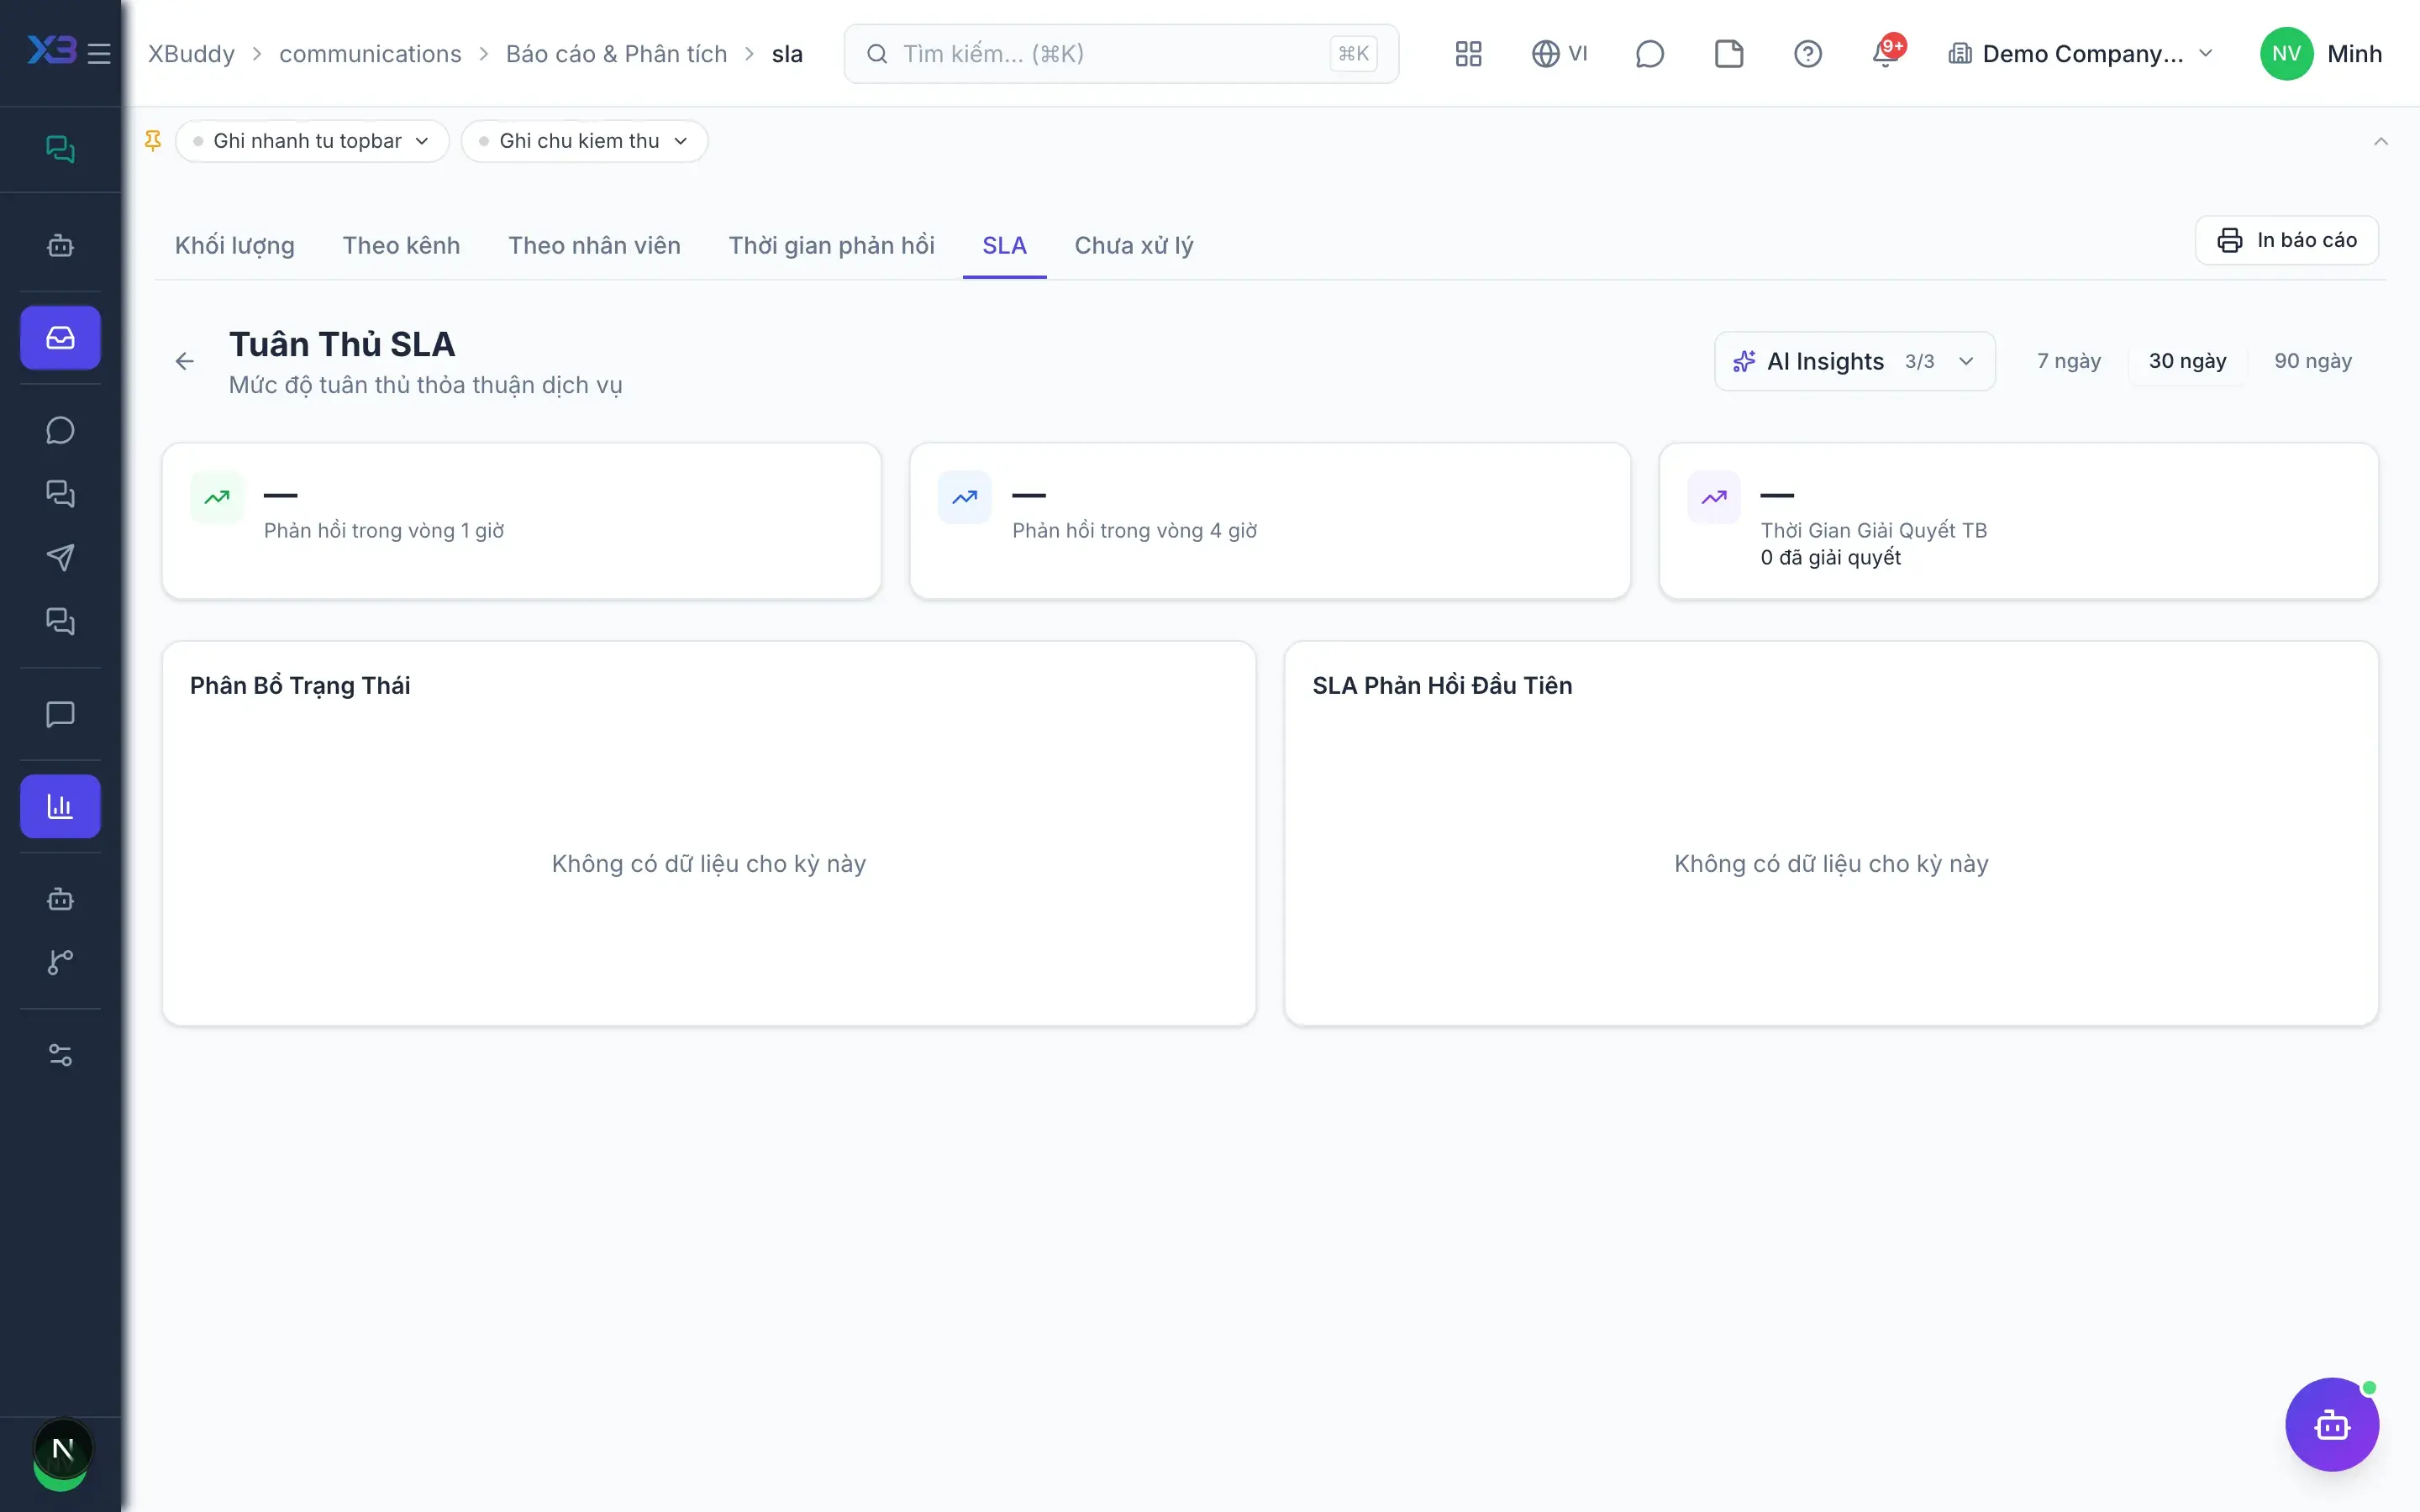This screenshot has height=1512, width=2420.
Task: Click the back arrow beside Tuân Thủ SLA
Action: click(x=185, y=361)
